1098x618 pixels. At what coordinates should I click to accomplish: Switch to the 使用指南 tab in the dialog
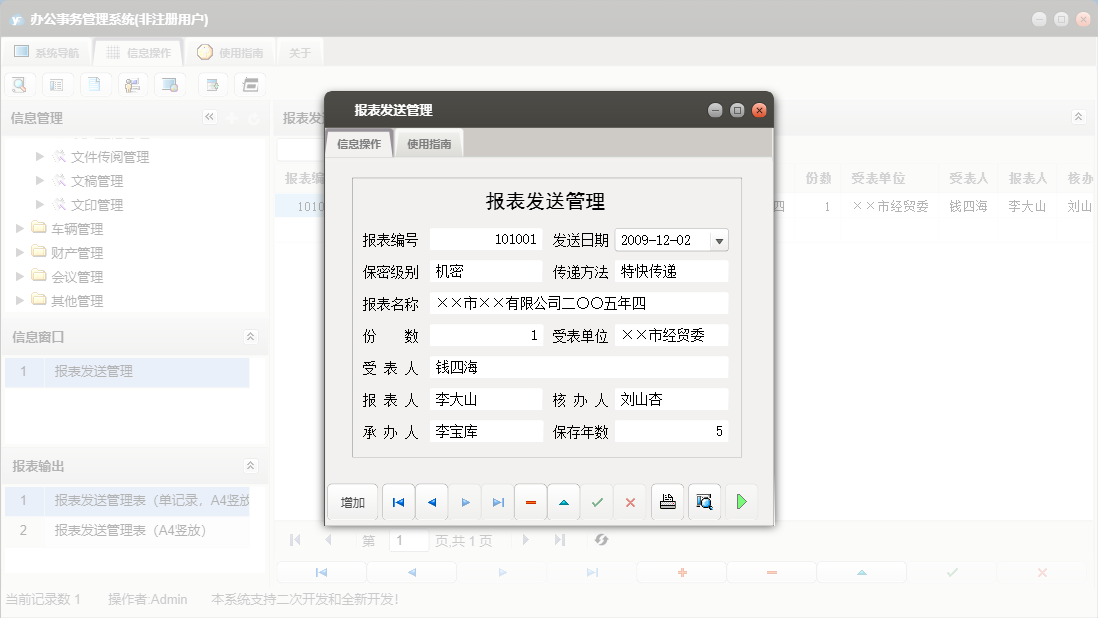(x=428, y=142)
